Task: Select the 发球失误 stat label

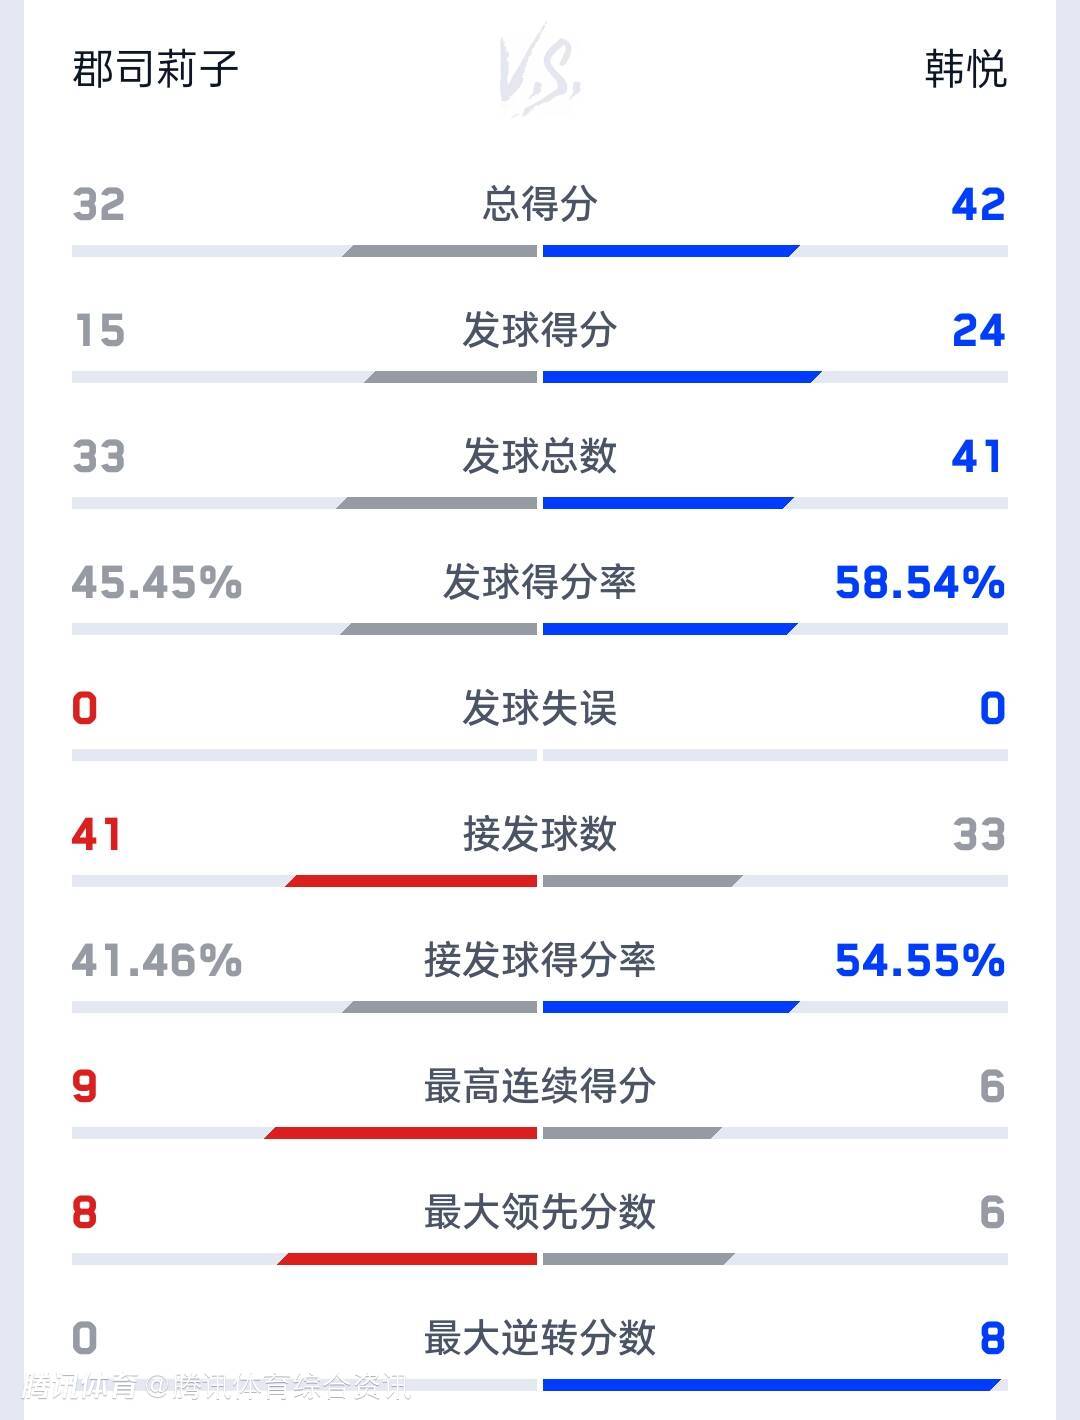Action: [540, 708]
